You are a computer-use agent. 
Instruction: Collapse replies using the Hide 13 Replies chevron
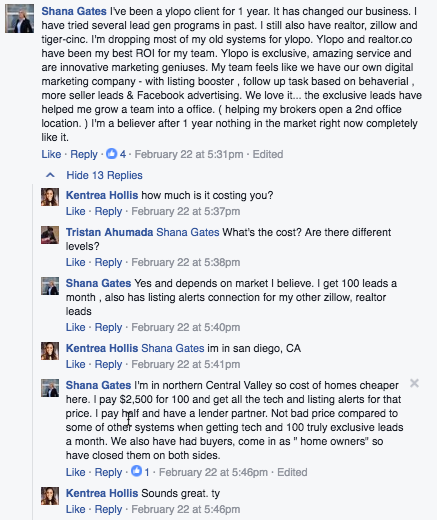click(x=50, y=175)
